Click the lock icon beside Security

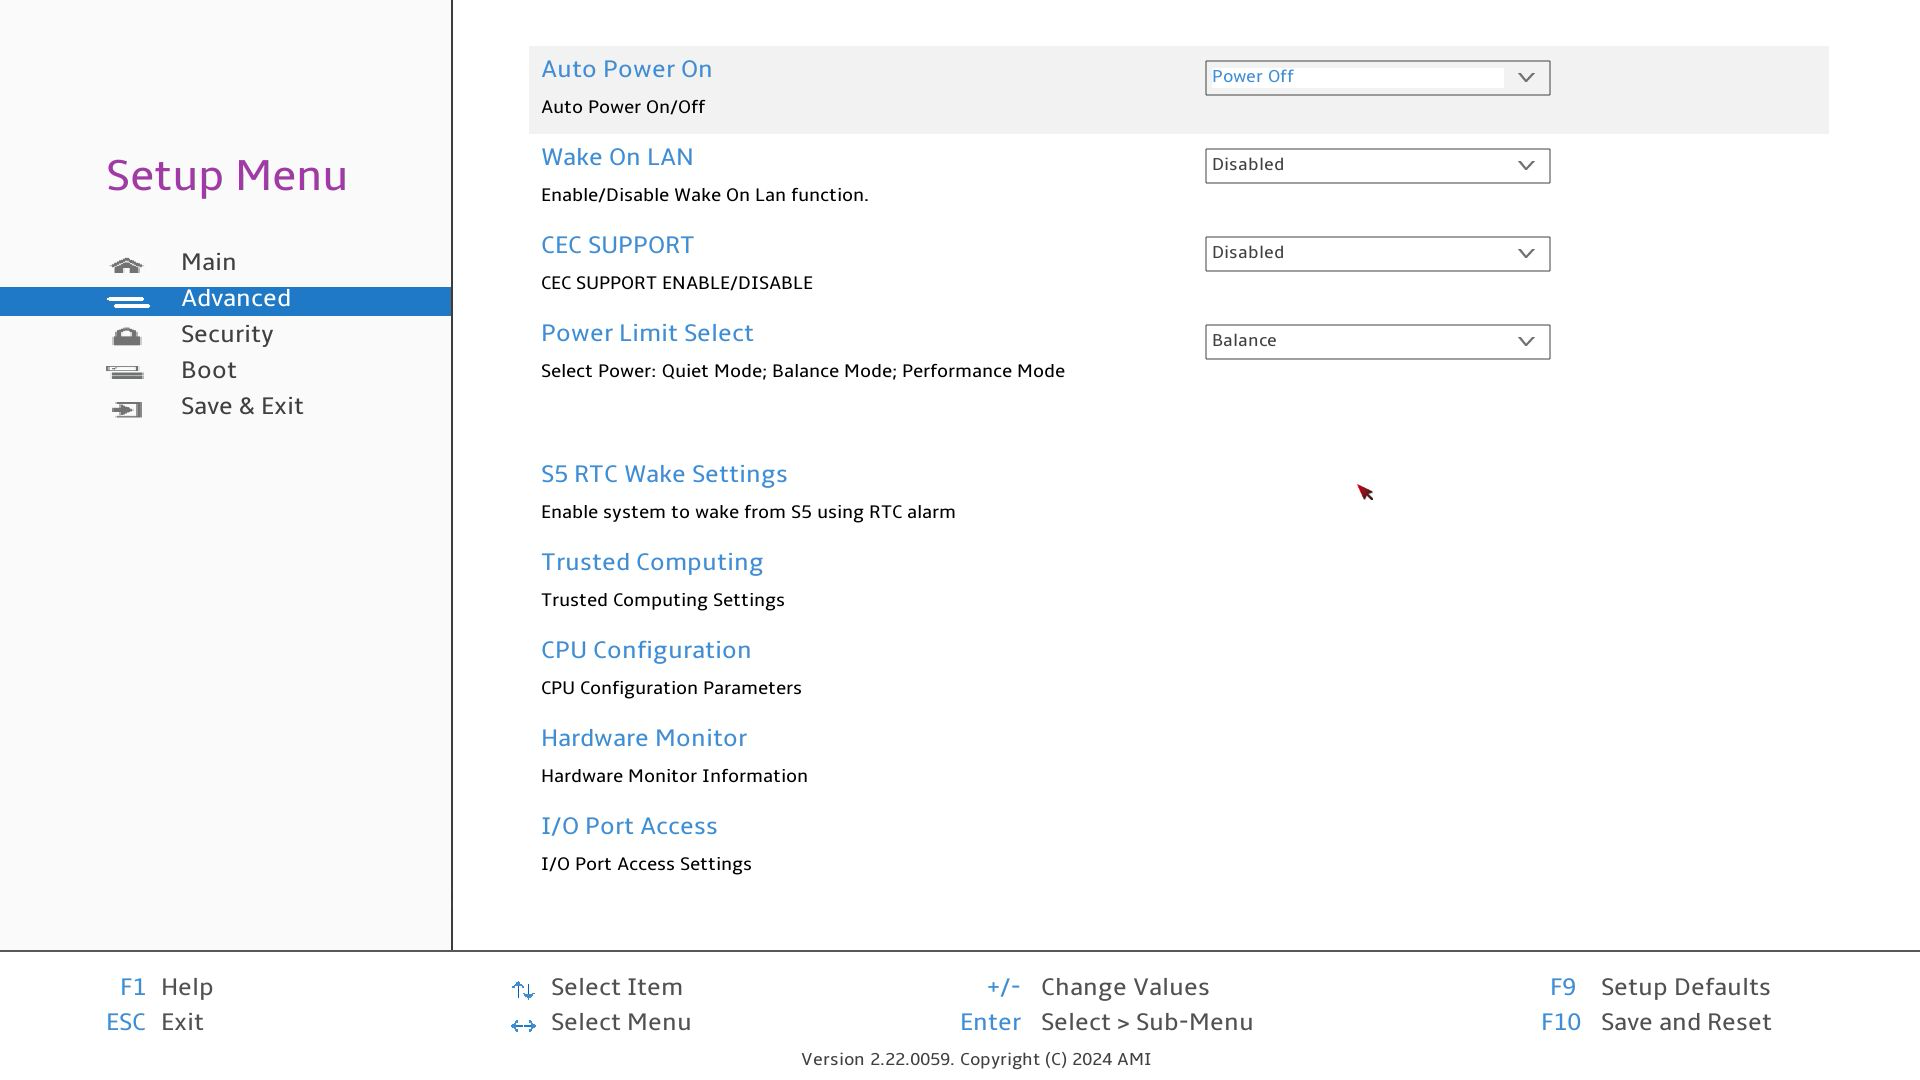point(127,337)
